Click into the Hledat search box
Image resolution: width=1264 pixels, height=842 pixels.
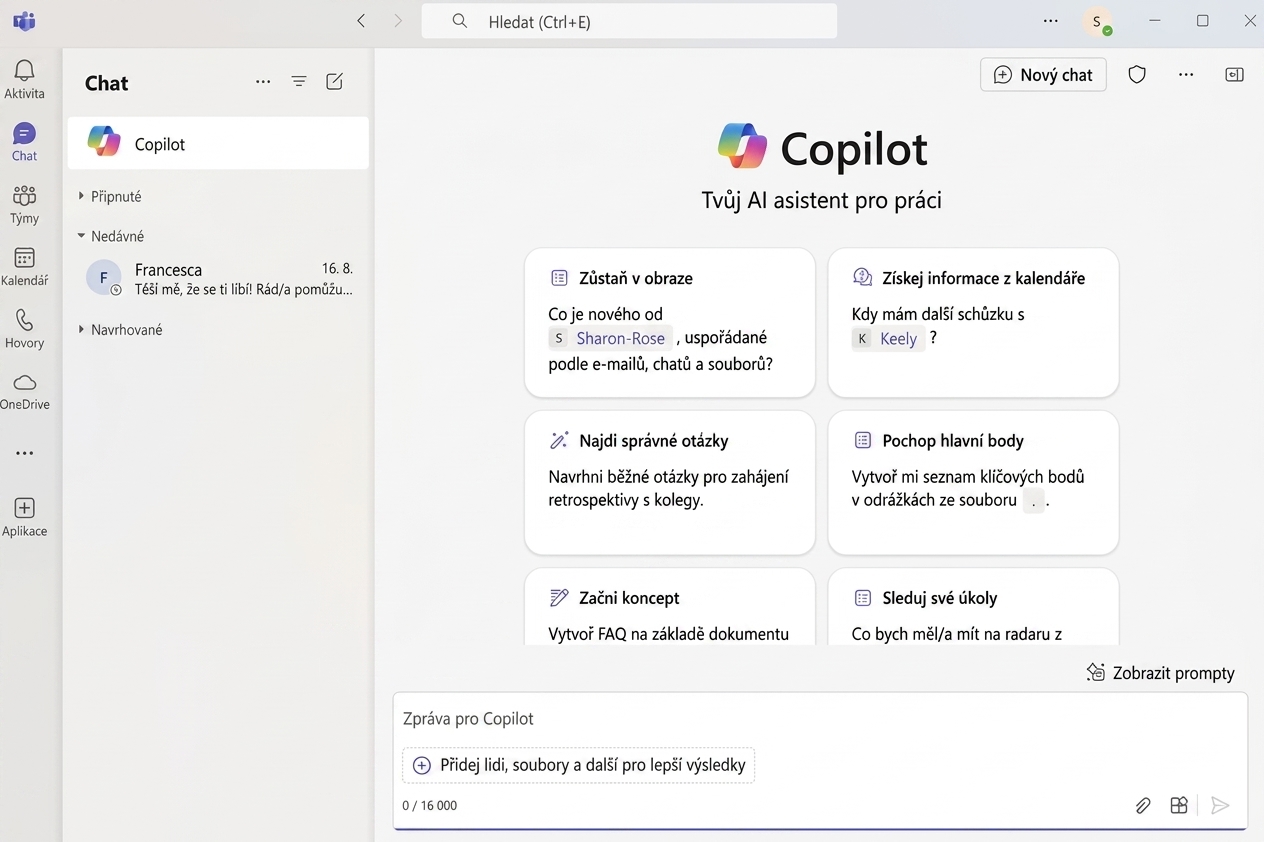629,21
